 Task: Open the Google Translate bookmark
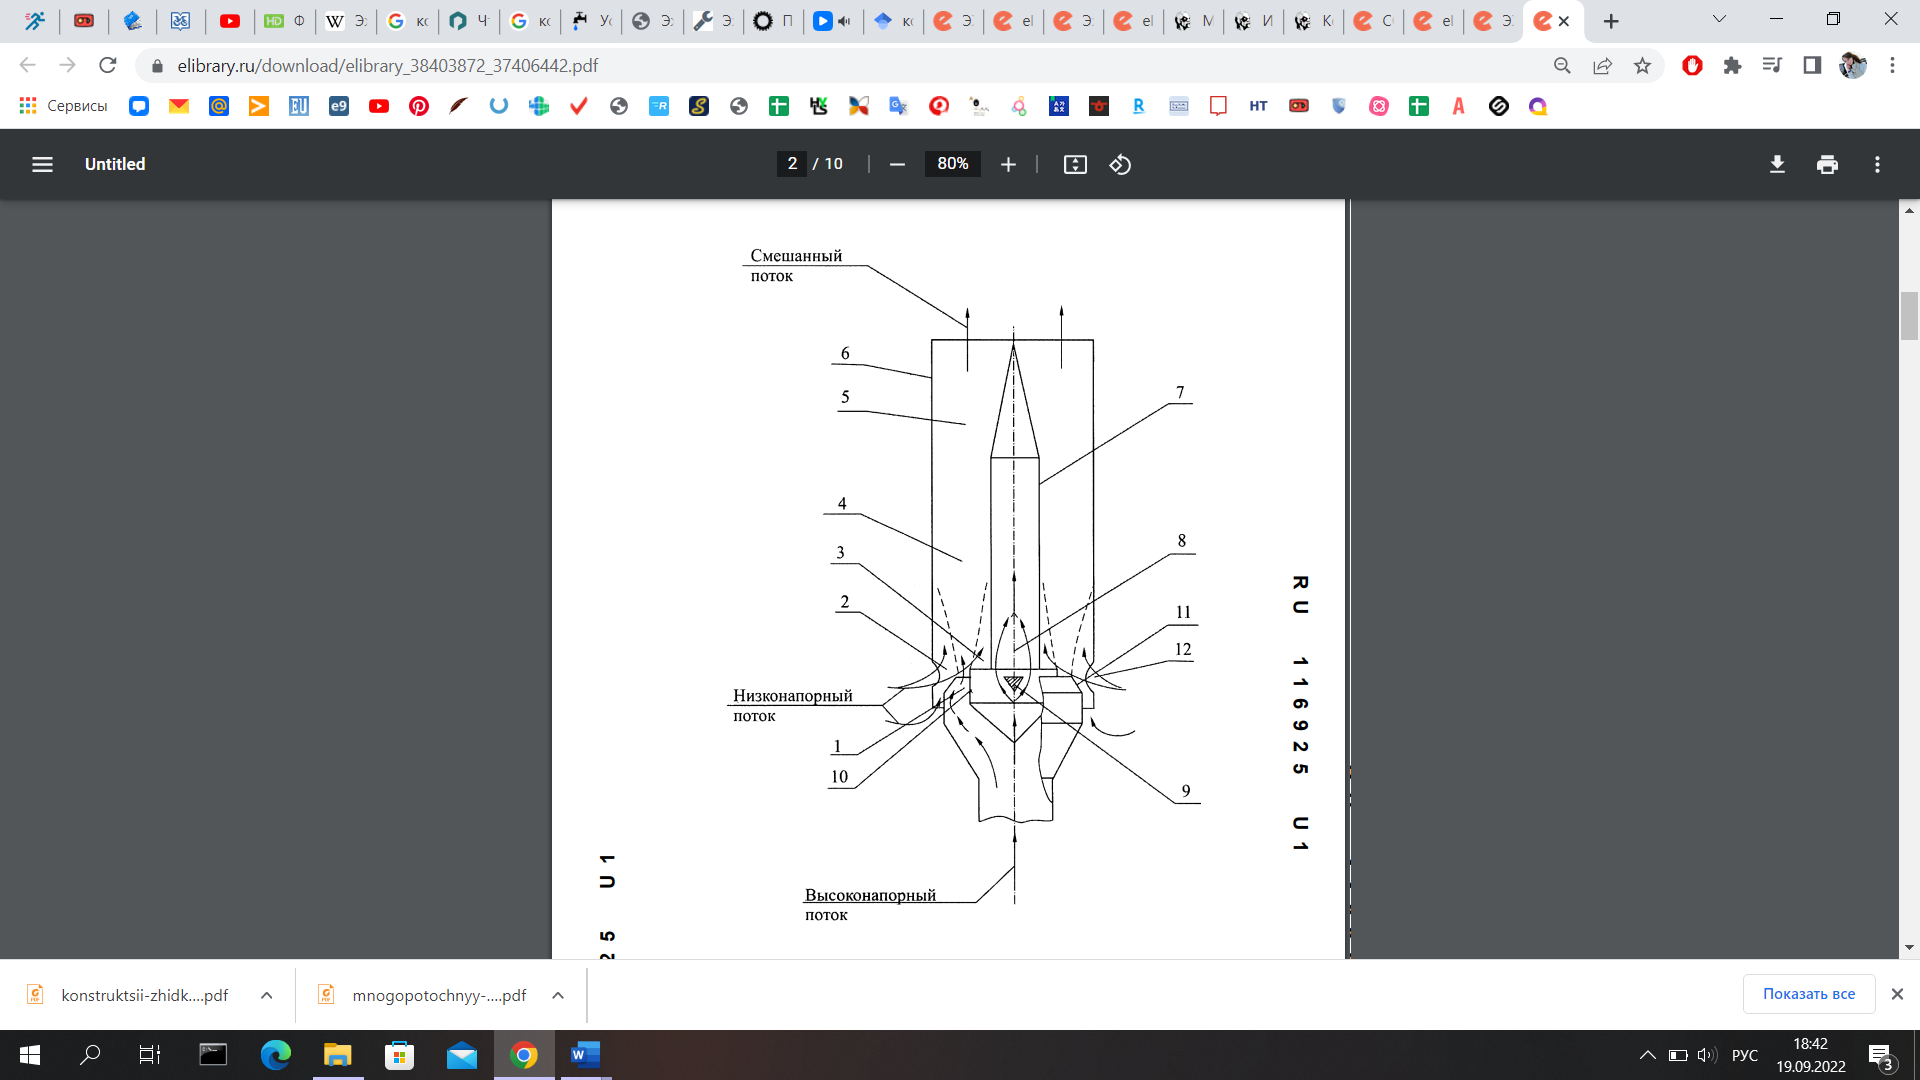point(899,106)
